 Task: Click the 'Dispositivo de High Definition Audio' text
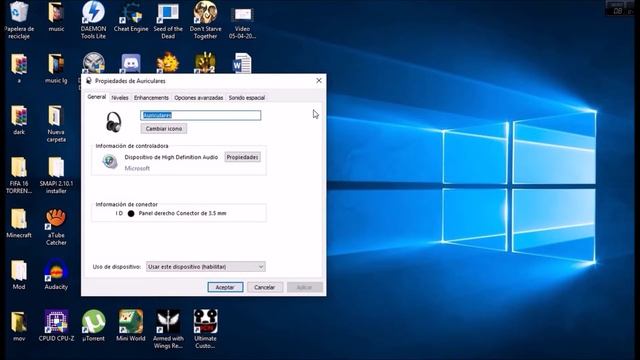pos(171,157)
